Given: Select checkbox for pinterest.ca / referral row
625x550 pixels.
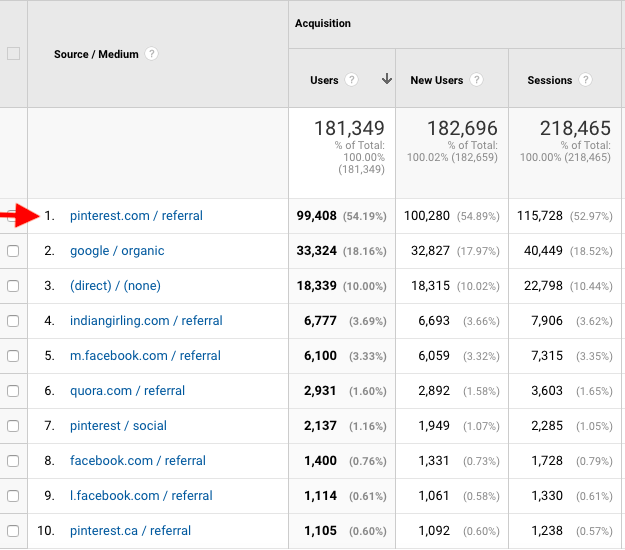Looking at the screenshot, I should pos(13,531).
